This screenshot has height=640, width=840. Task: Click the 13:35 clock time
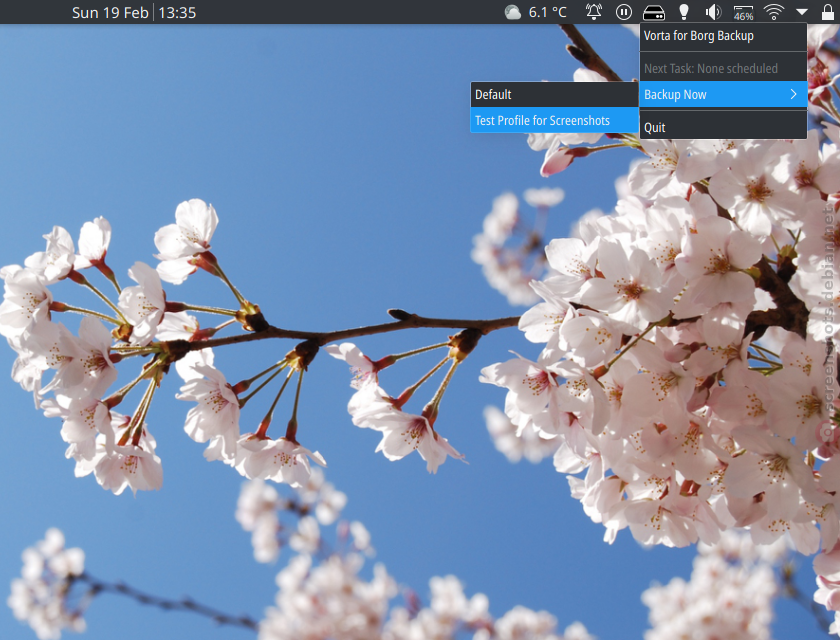177,13
